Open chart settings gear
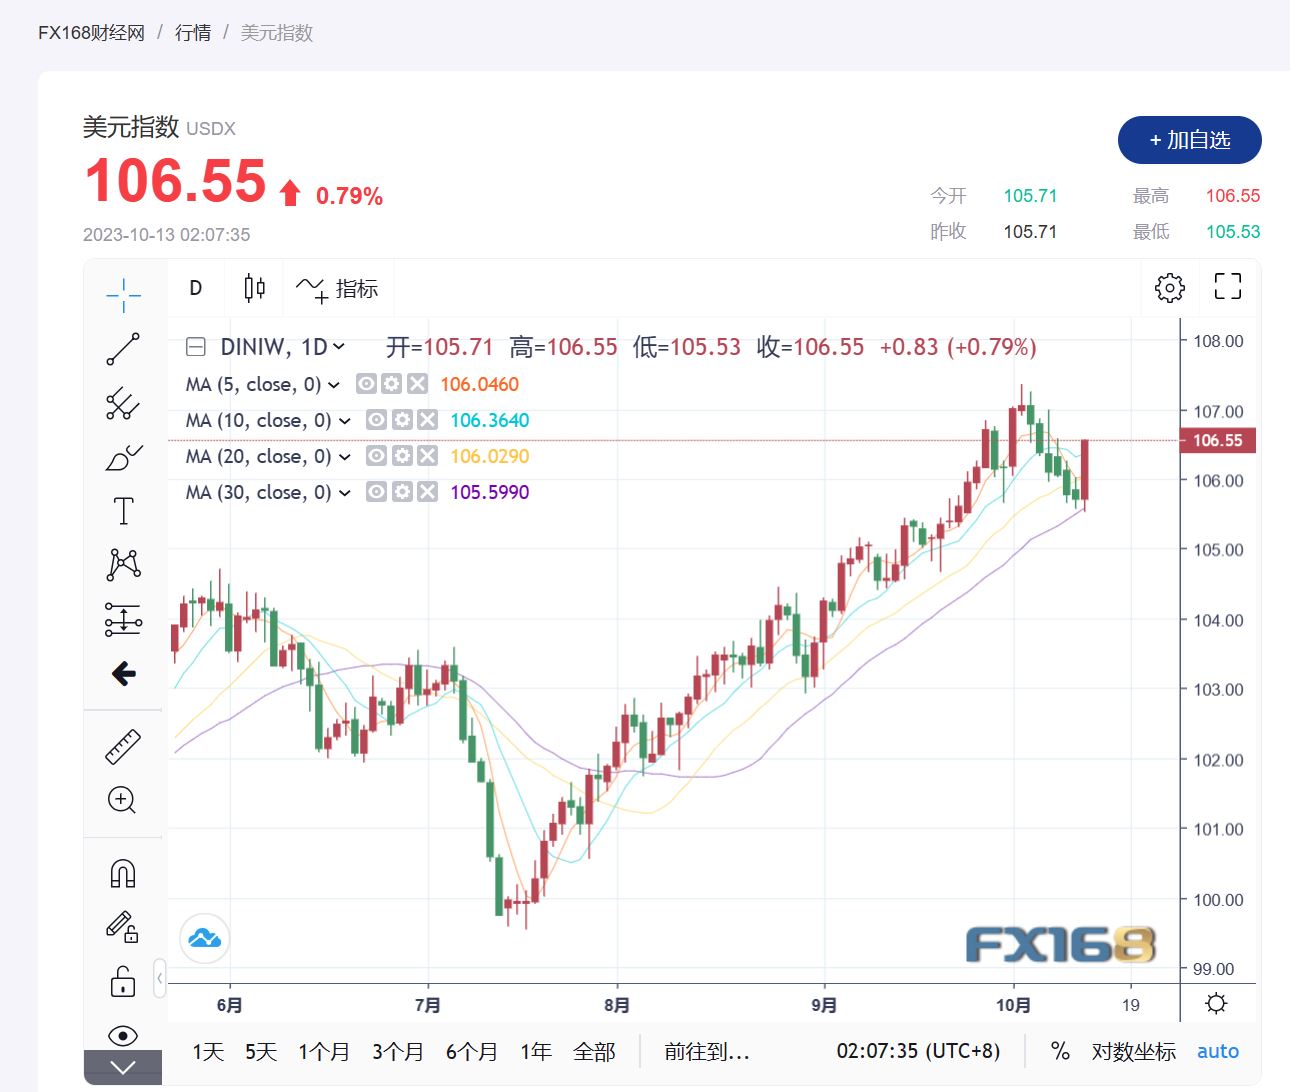The width and height of the screenshot is (1290, 1092). coord(1169,288)
